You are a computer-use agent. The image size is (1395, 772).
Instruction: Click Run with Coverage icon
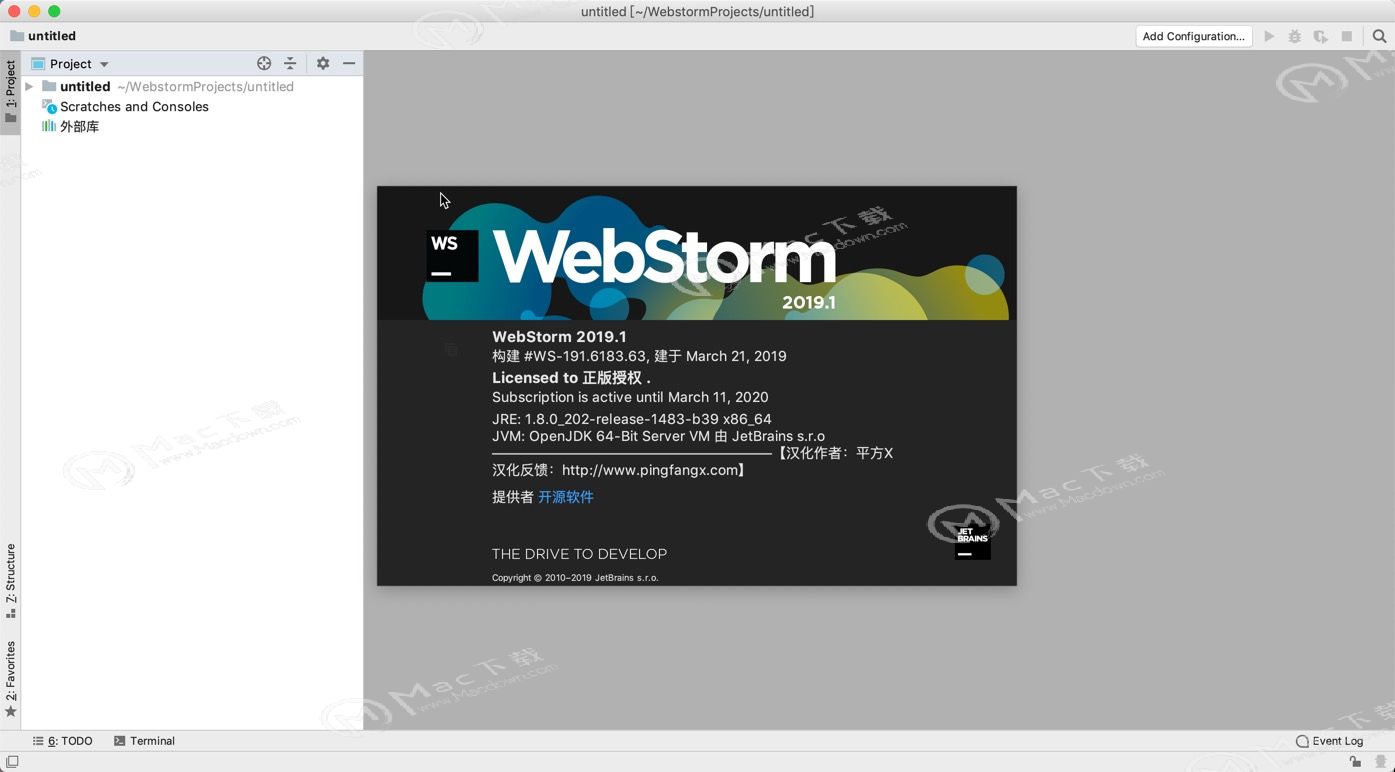(x=1321, y=36)
